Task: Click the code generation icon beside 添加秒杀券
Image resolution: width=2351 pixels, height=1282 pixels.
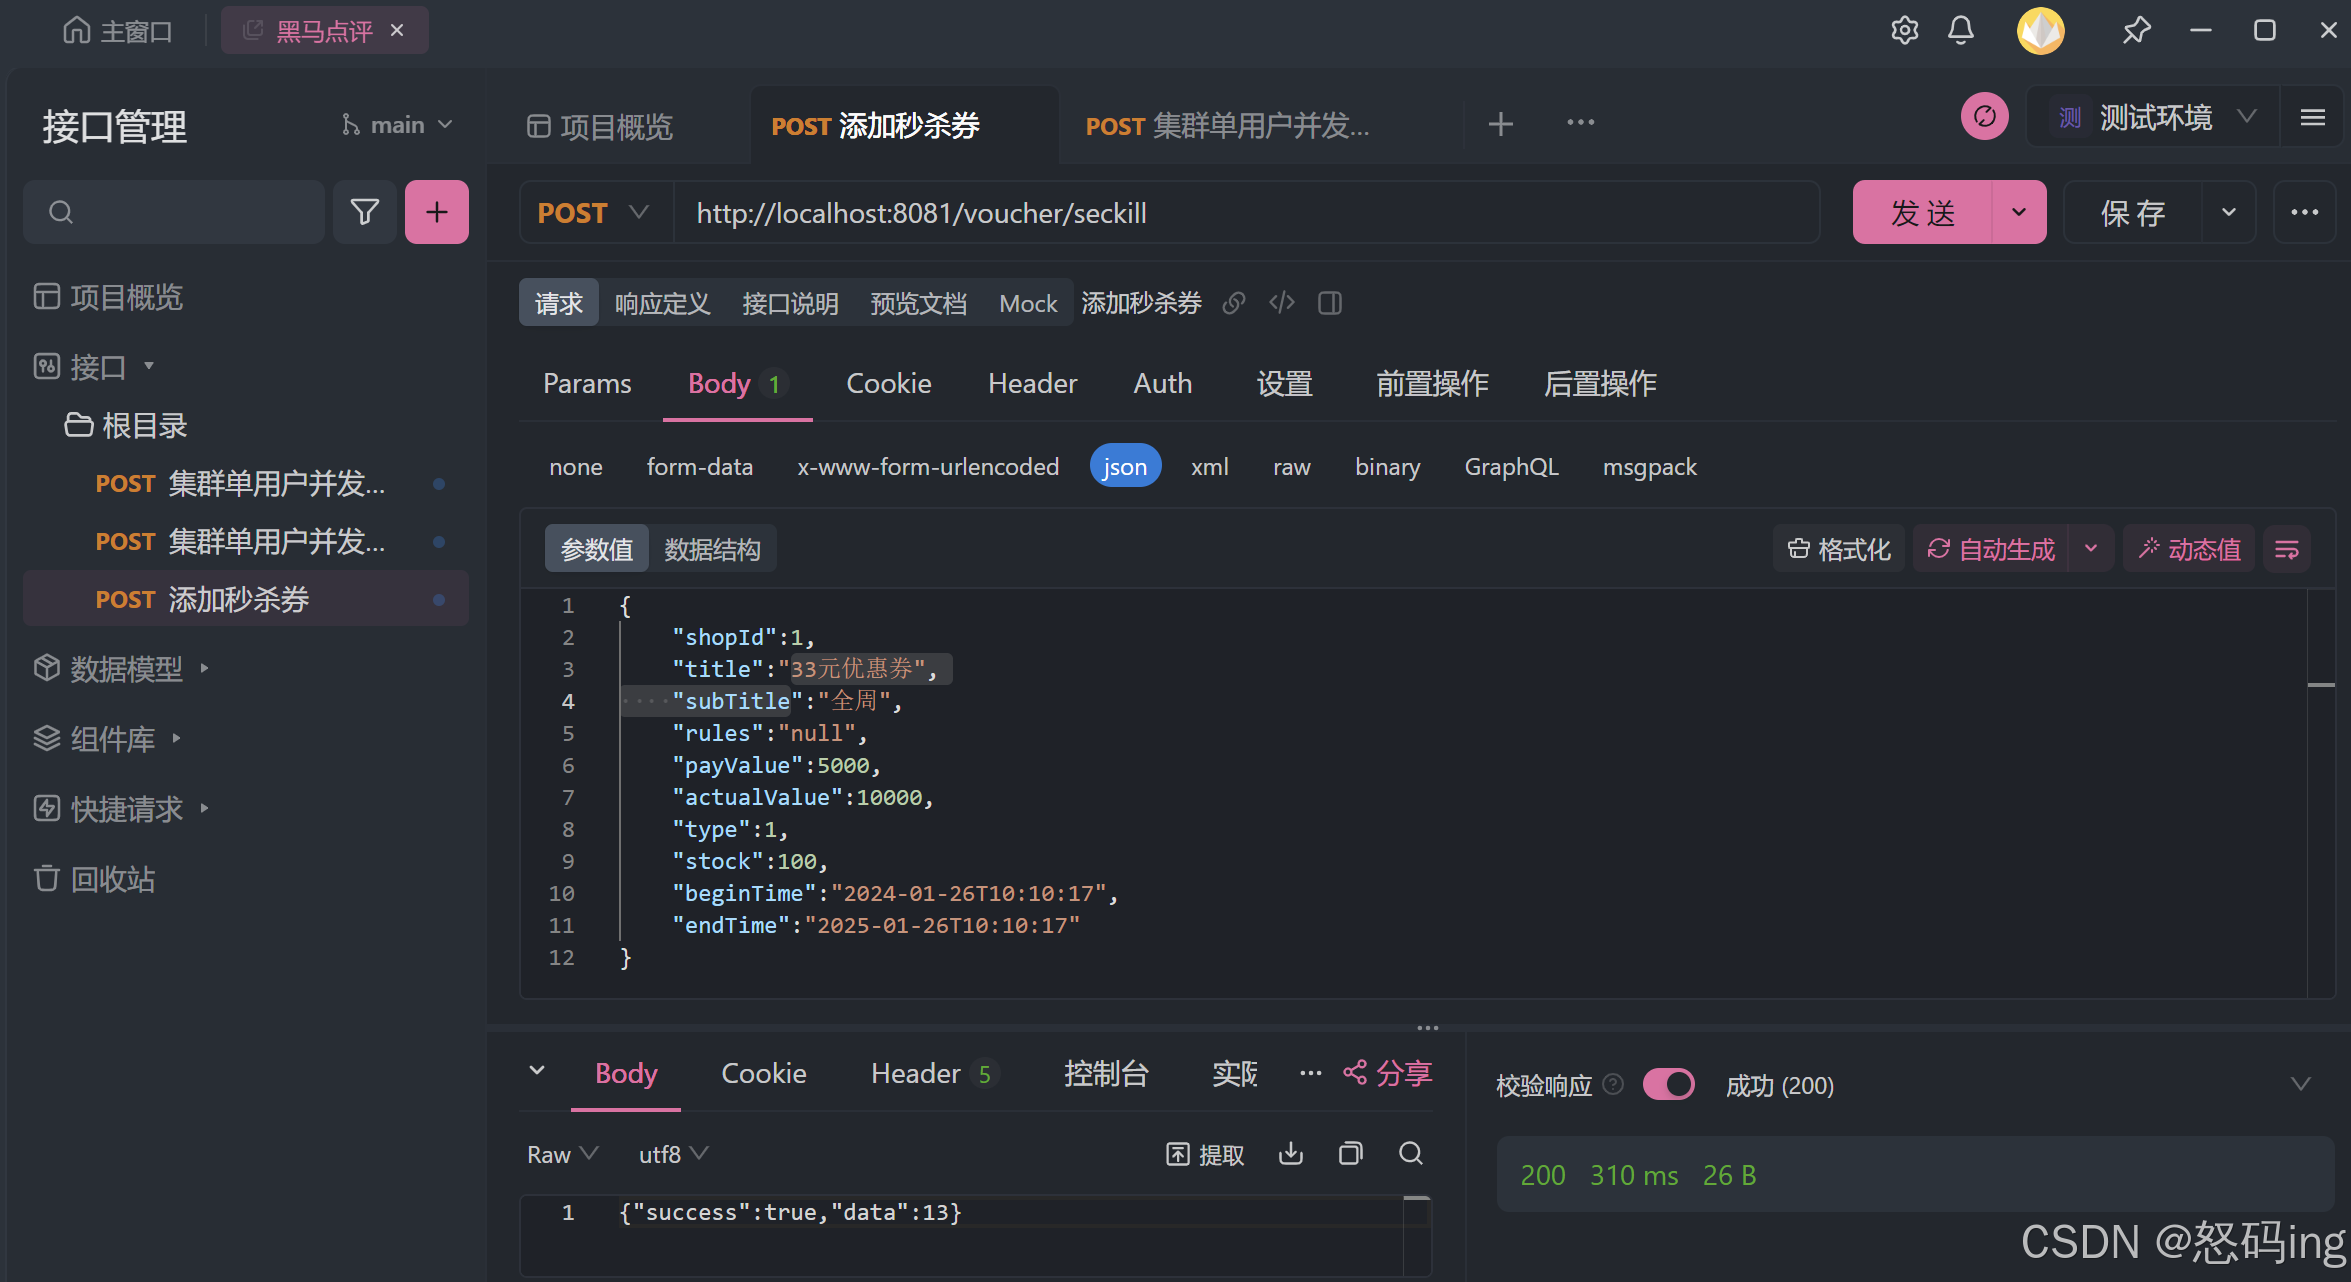Action: 1282,303
